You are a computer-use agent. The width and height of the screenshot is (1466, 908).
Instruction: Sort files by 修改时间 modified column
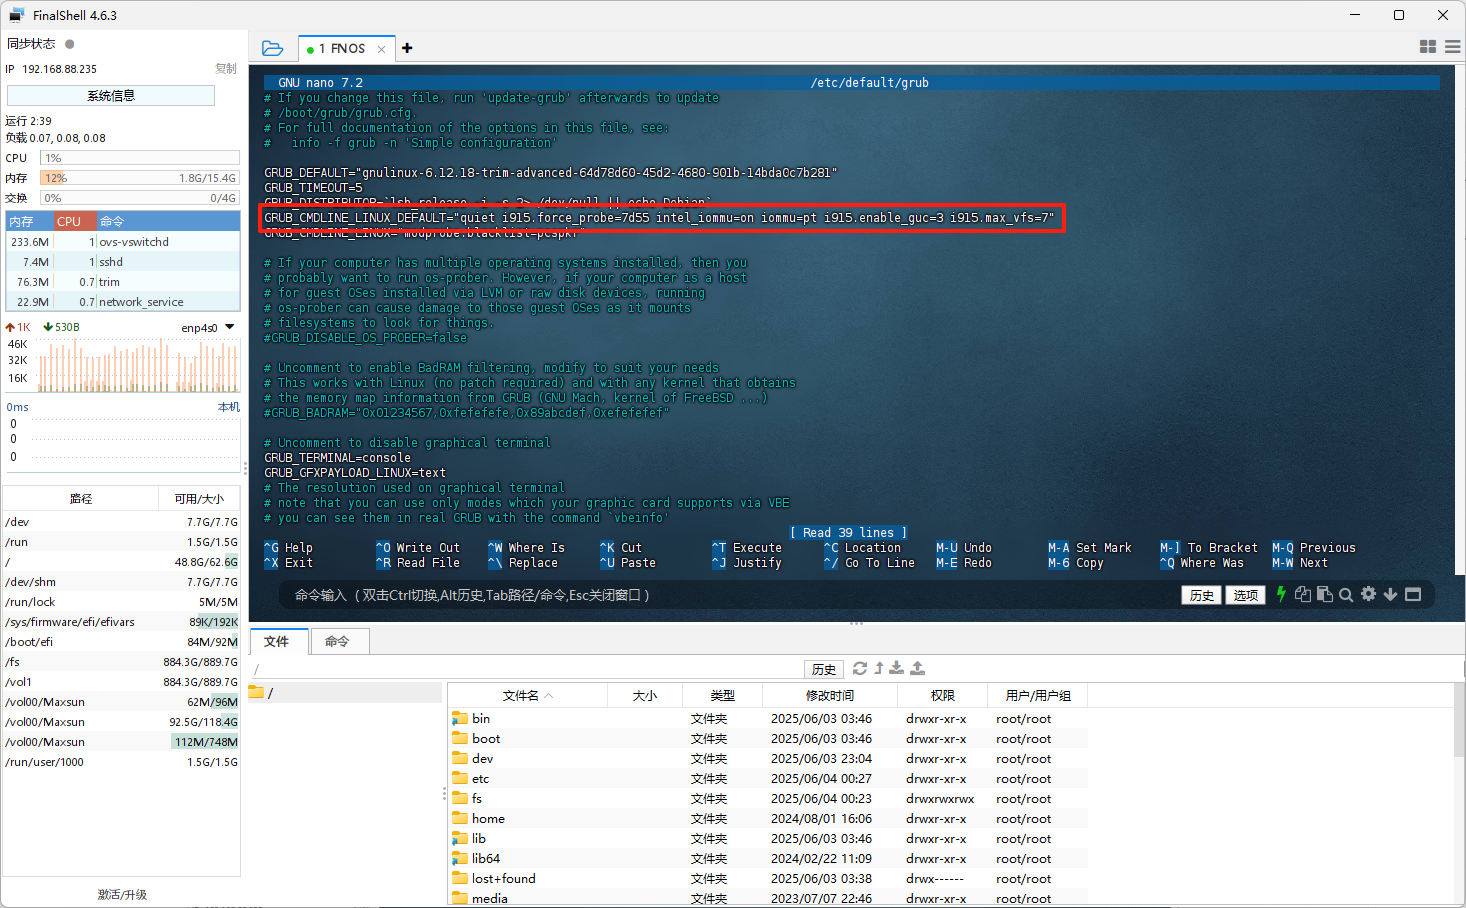[830, 695]
